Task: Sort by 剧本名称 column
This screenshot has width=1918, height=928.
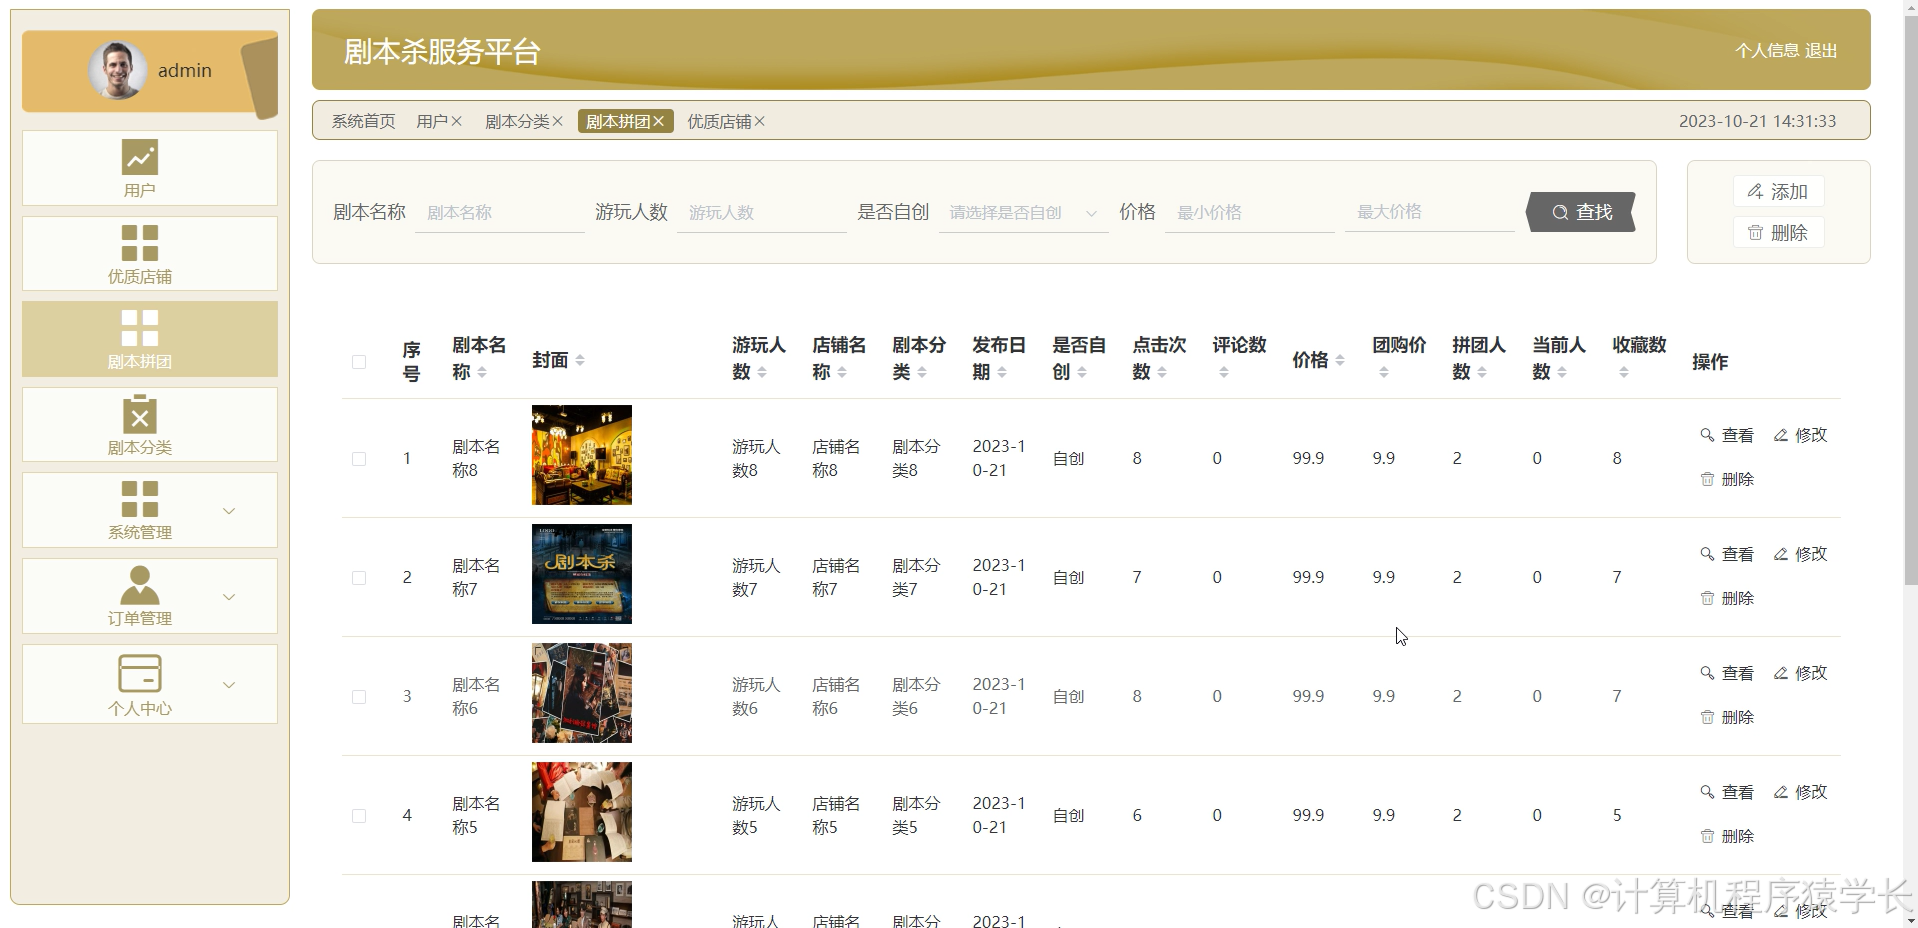Action: pyautogui.click(x=482, y=372)
